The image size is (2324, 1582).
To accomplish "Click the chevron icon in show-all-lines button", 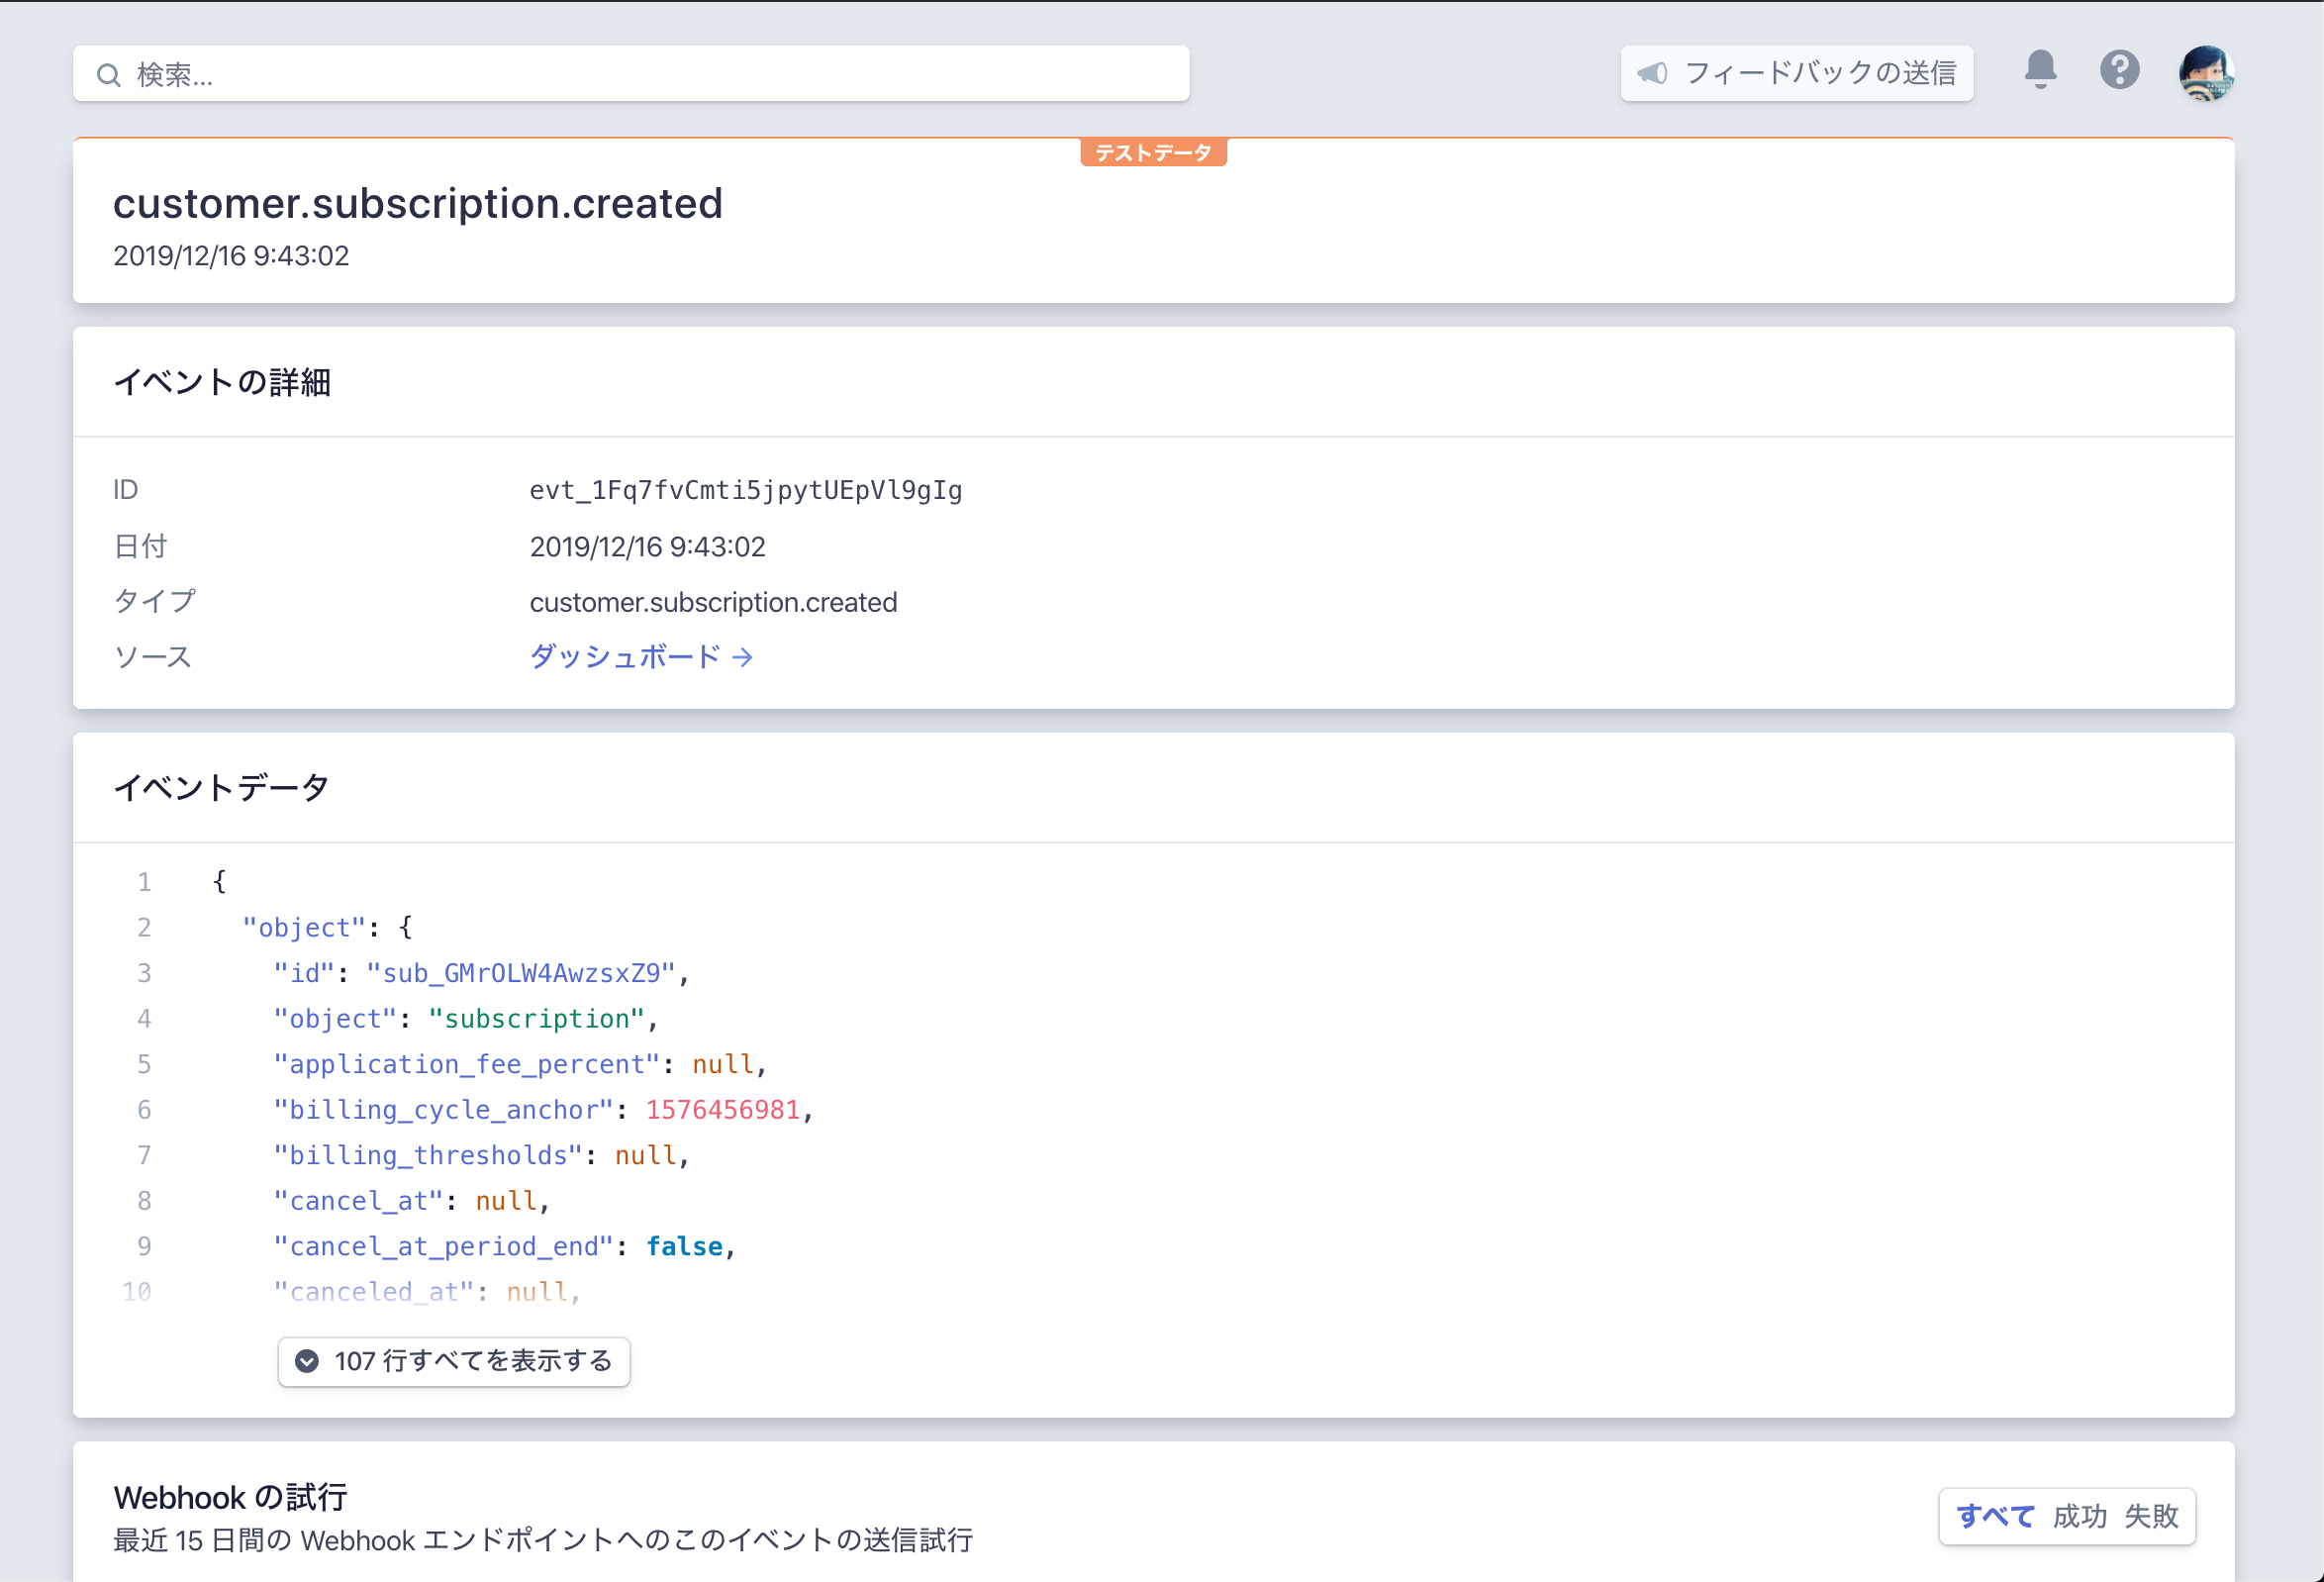I will pyautogui.click(x=307, y=1361).
